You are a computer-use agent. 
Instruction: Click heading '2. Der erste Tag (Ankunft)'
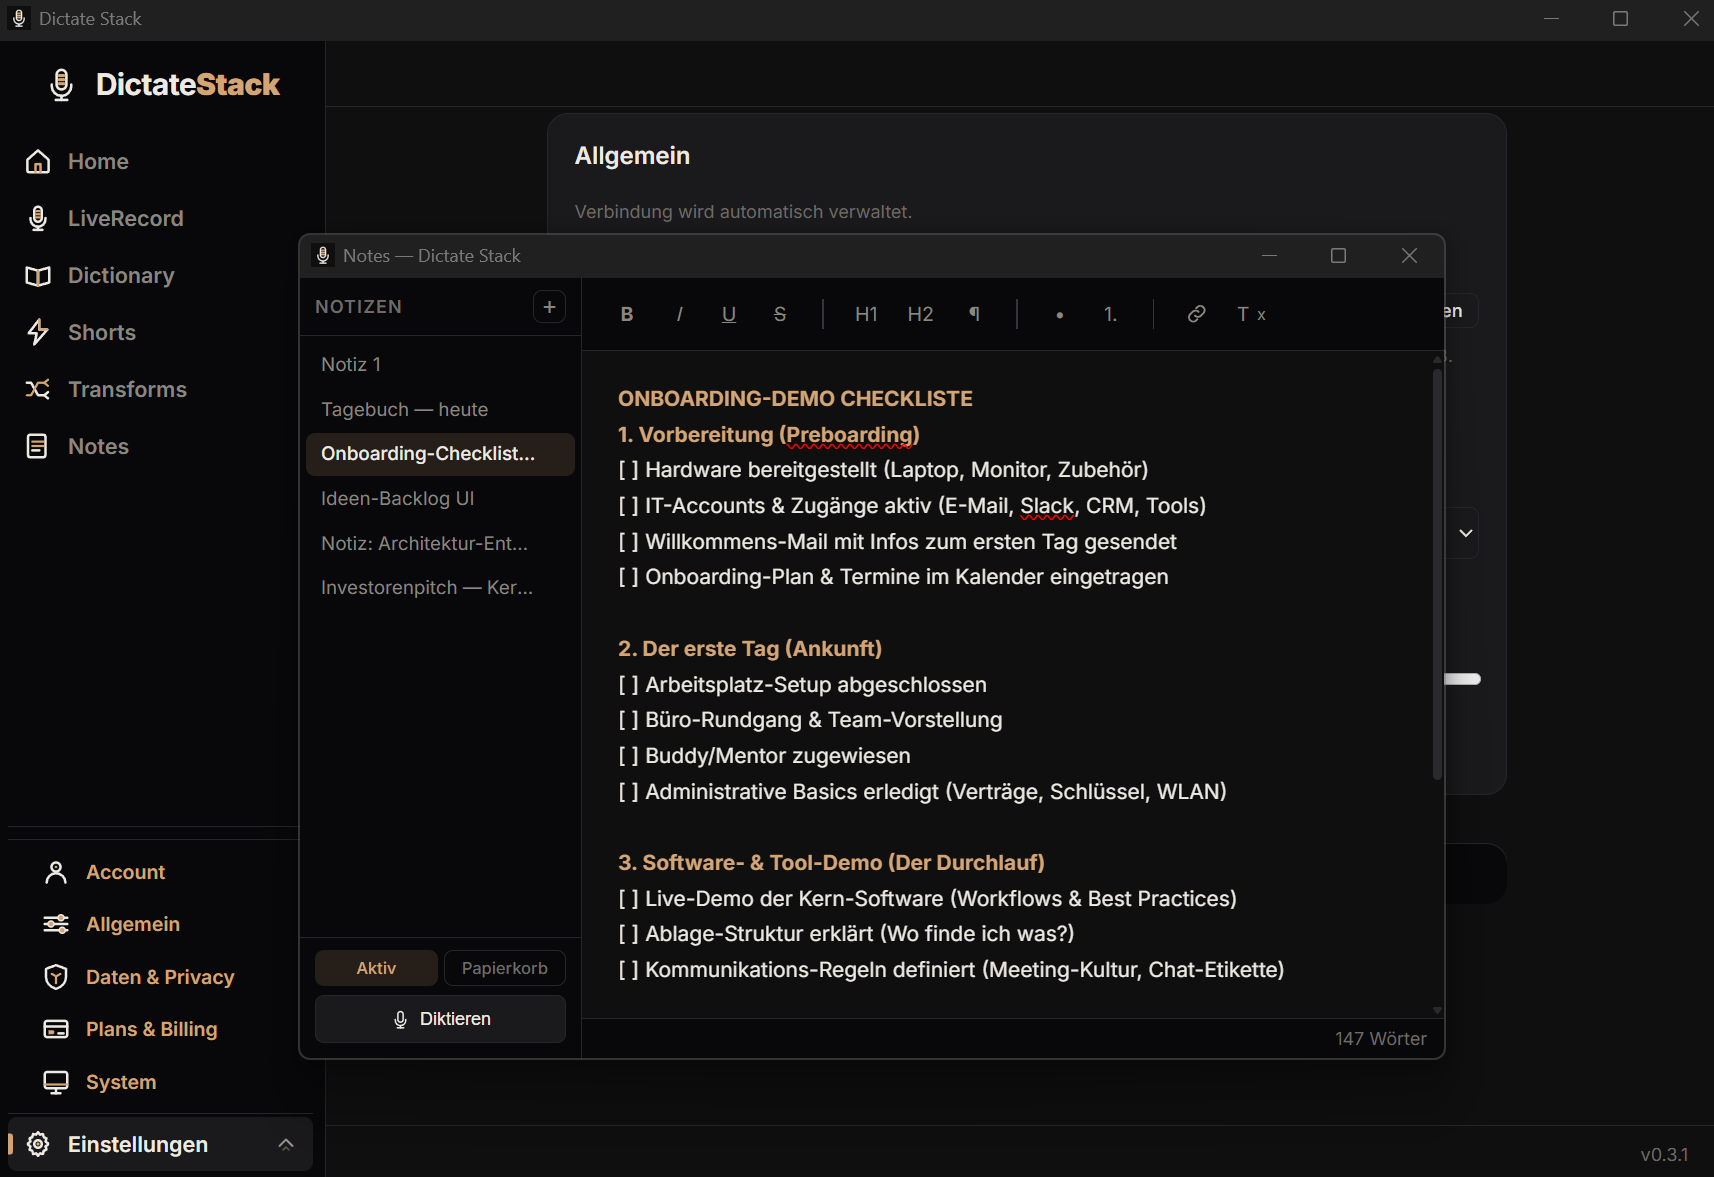[750, 649]
